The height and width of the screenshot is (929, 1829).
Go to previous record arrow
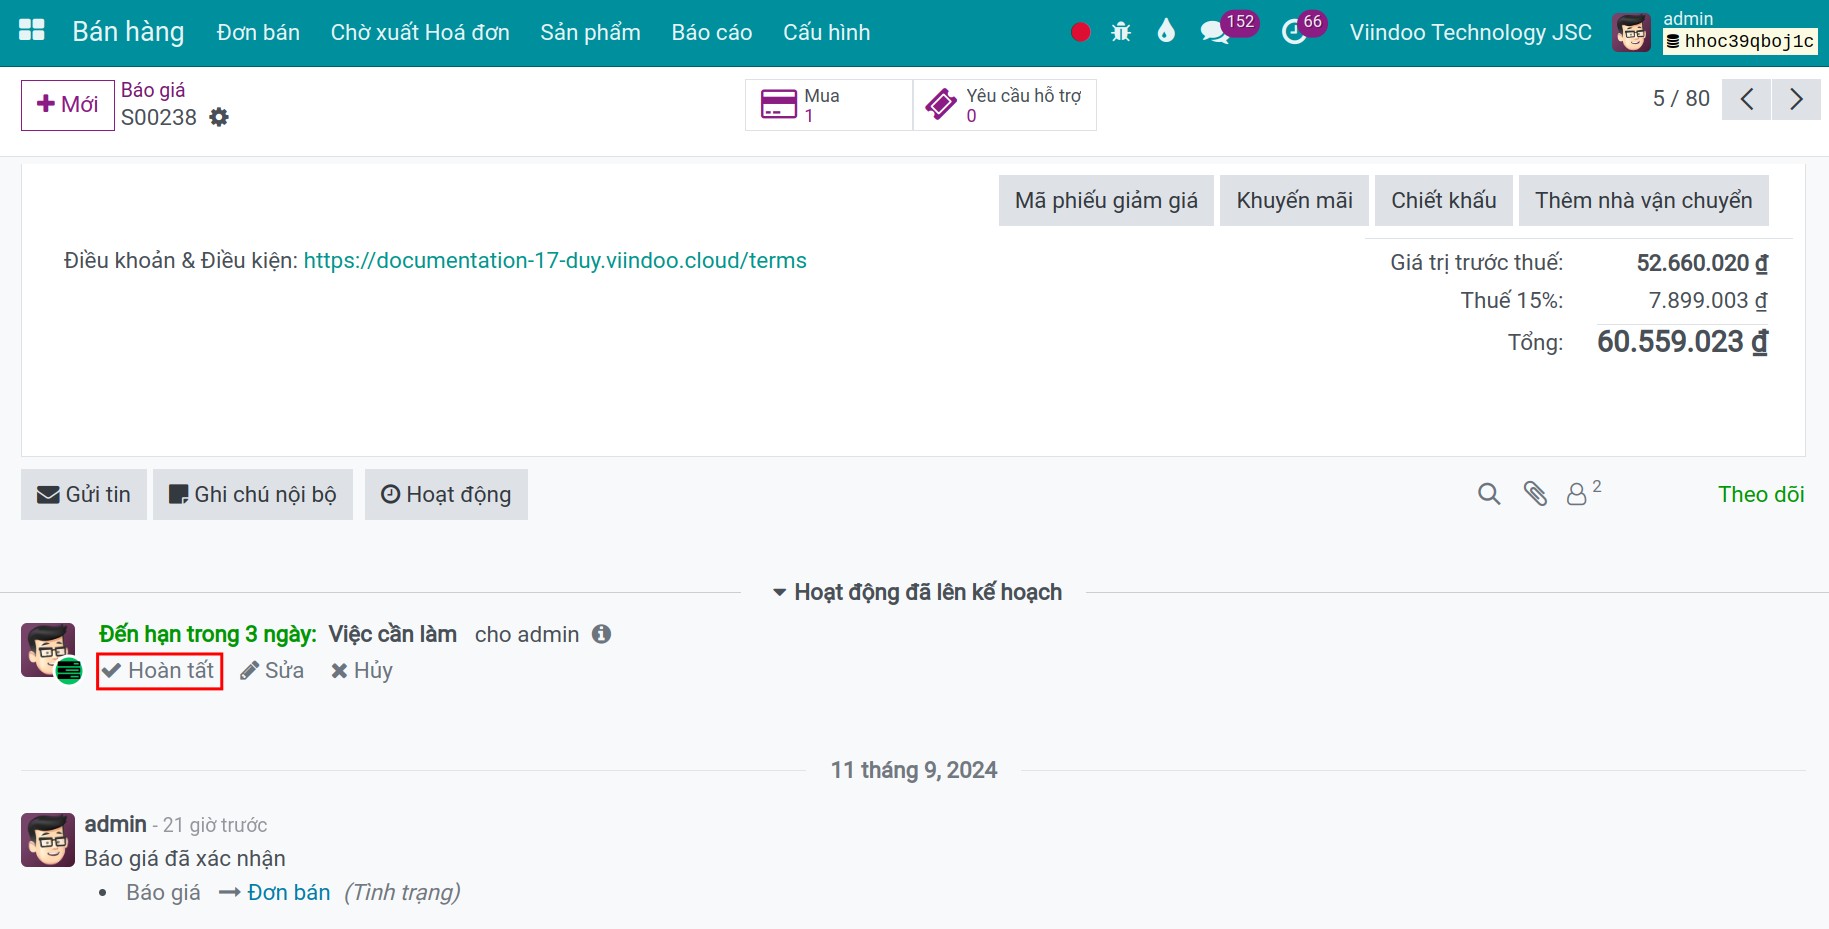(x=1747, y=99)
